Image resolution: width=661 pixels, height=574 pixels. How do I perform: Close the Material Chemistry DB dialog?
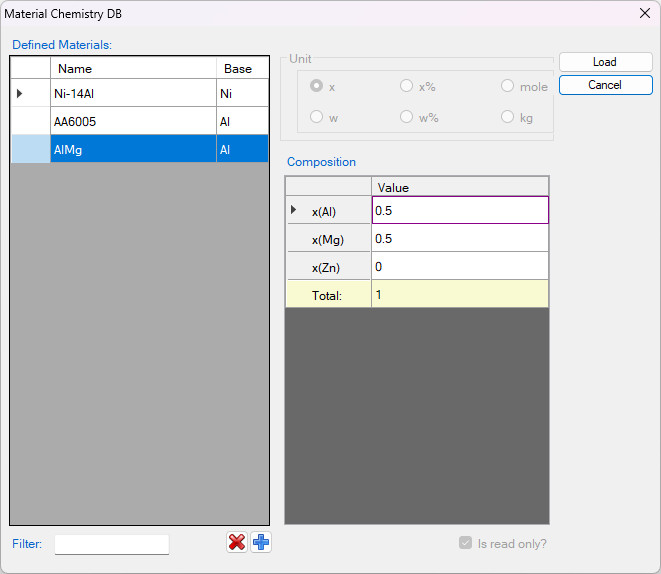(643, 14)
